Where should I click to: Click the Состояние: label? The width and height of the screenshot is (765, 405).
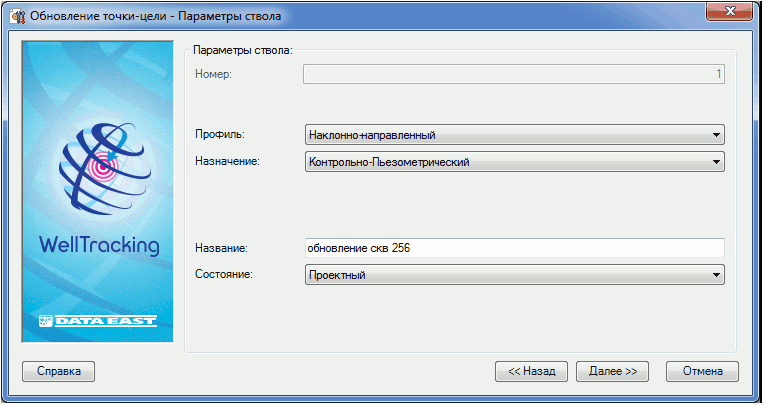[223, 274]
